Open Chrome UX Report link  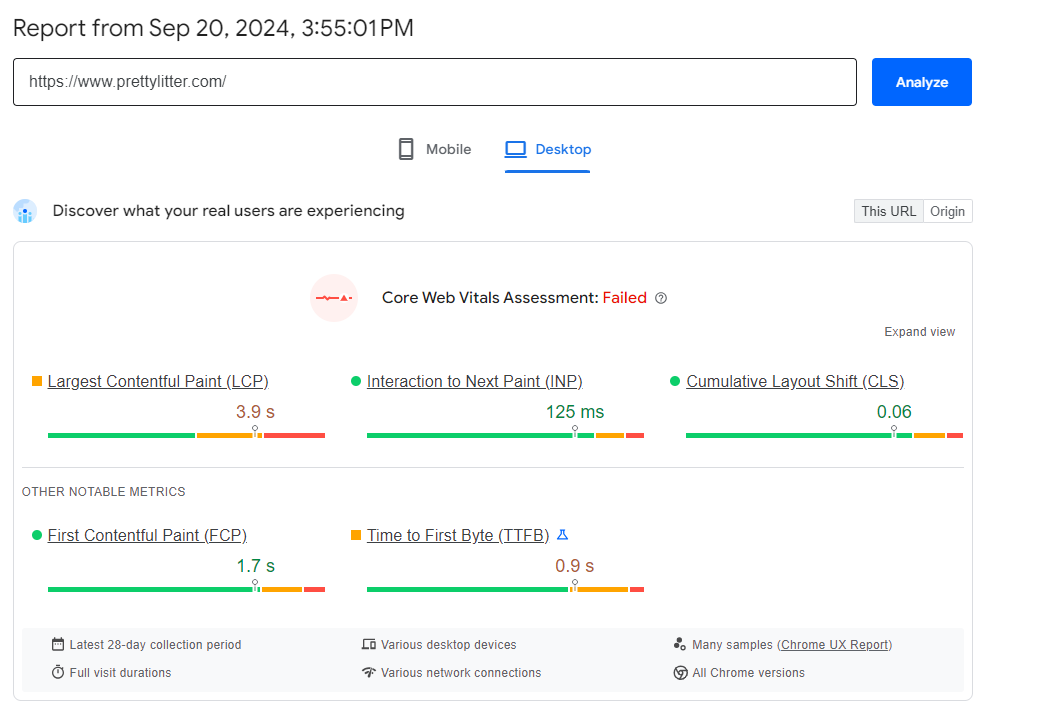click(x=834, y=645)
